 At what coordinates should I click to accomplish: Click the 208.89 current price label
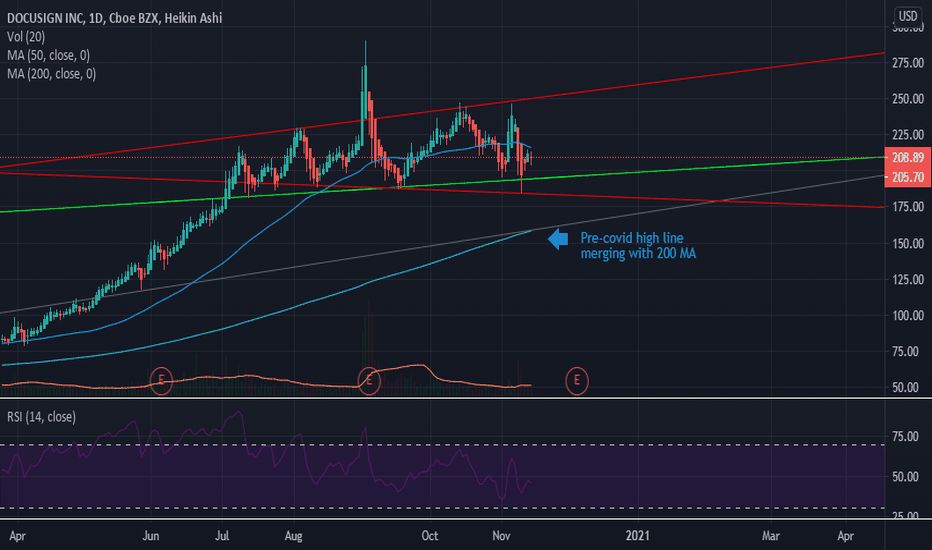(908, 157)
